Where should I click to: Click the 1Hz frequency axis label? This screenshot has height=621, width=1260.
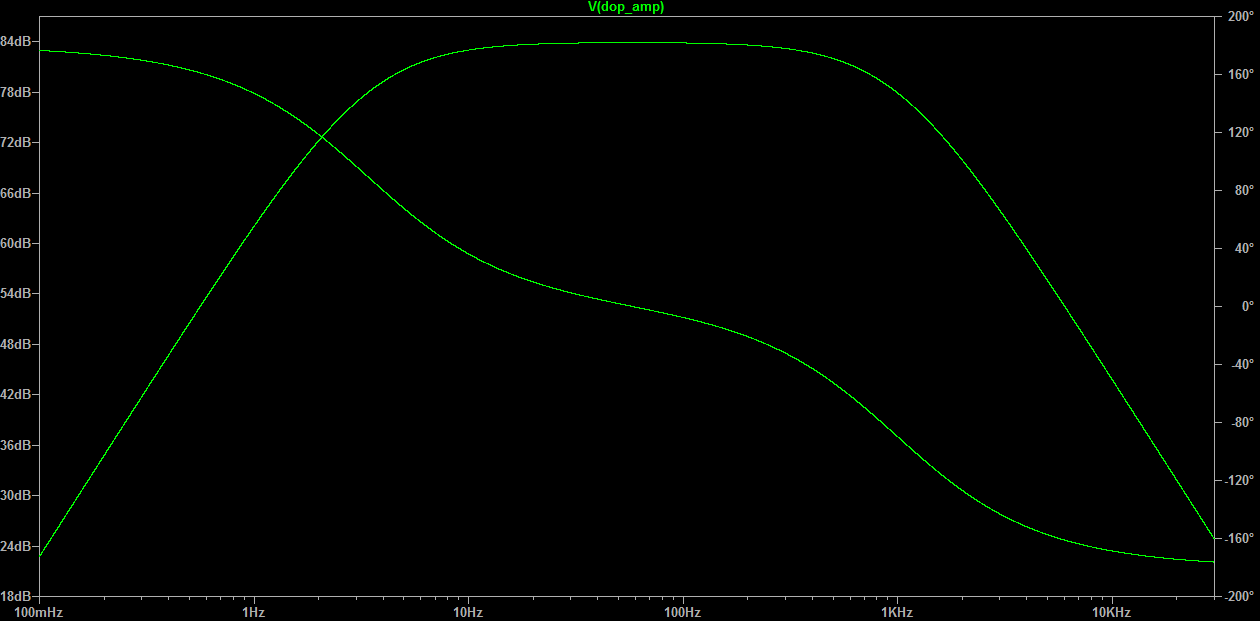click(x=253, y=612)
